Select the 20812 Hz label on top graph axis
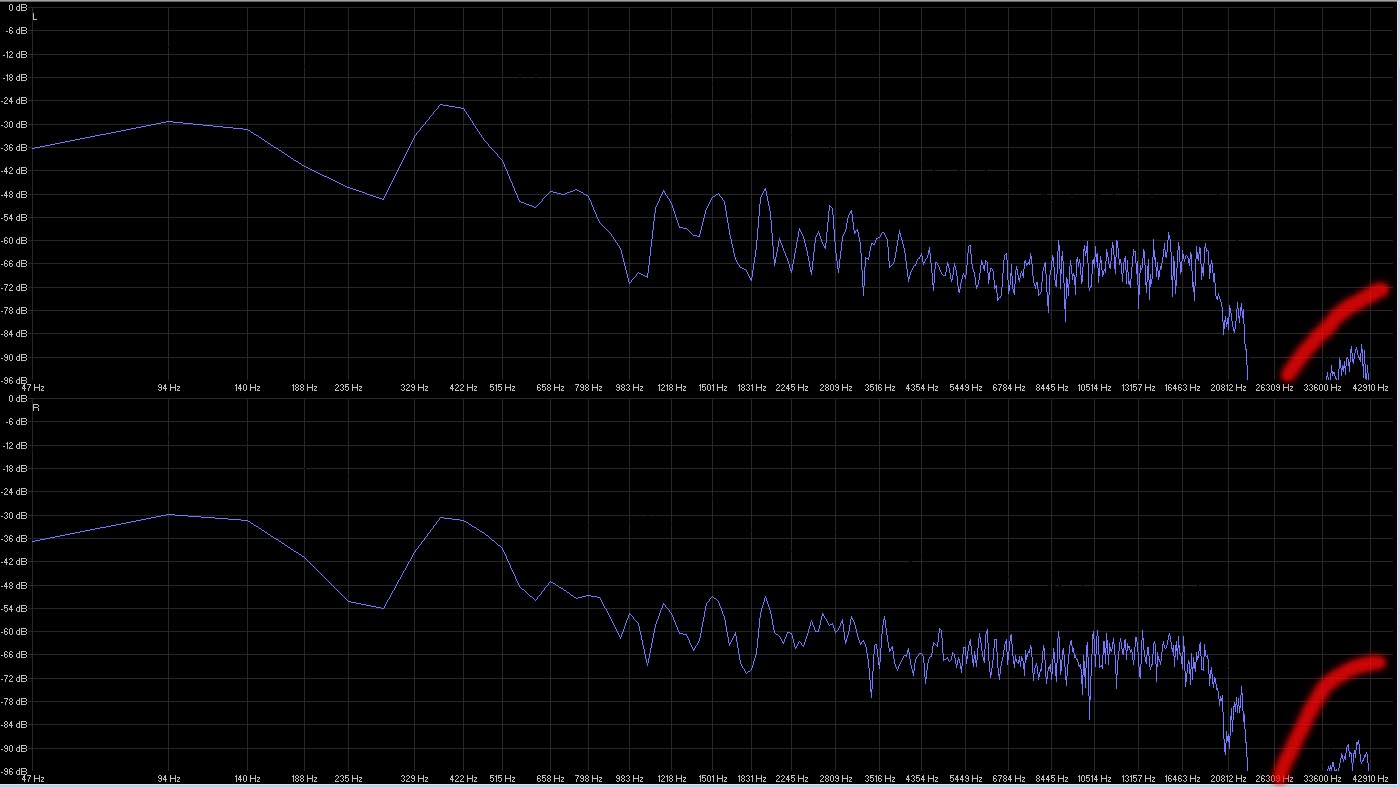Viewport: 1400px width, 787px height. coord(1227,387)
